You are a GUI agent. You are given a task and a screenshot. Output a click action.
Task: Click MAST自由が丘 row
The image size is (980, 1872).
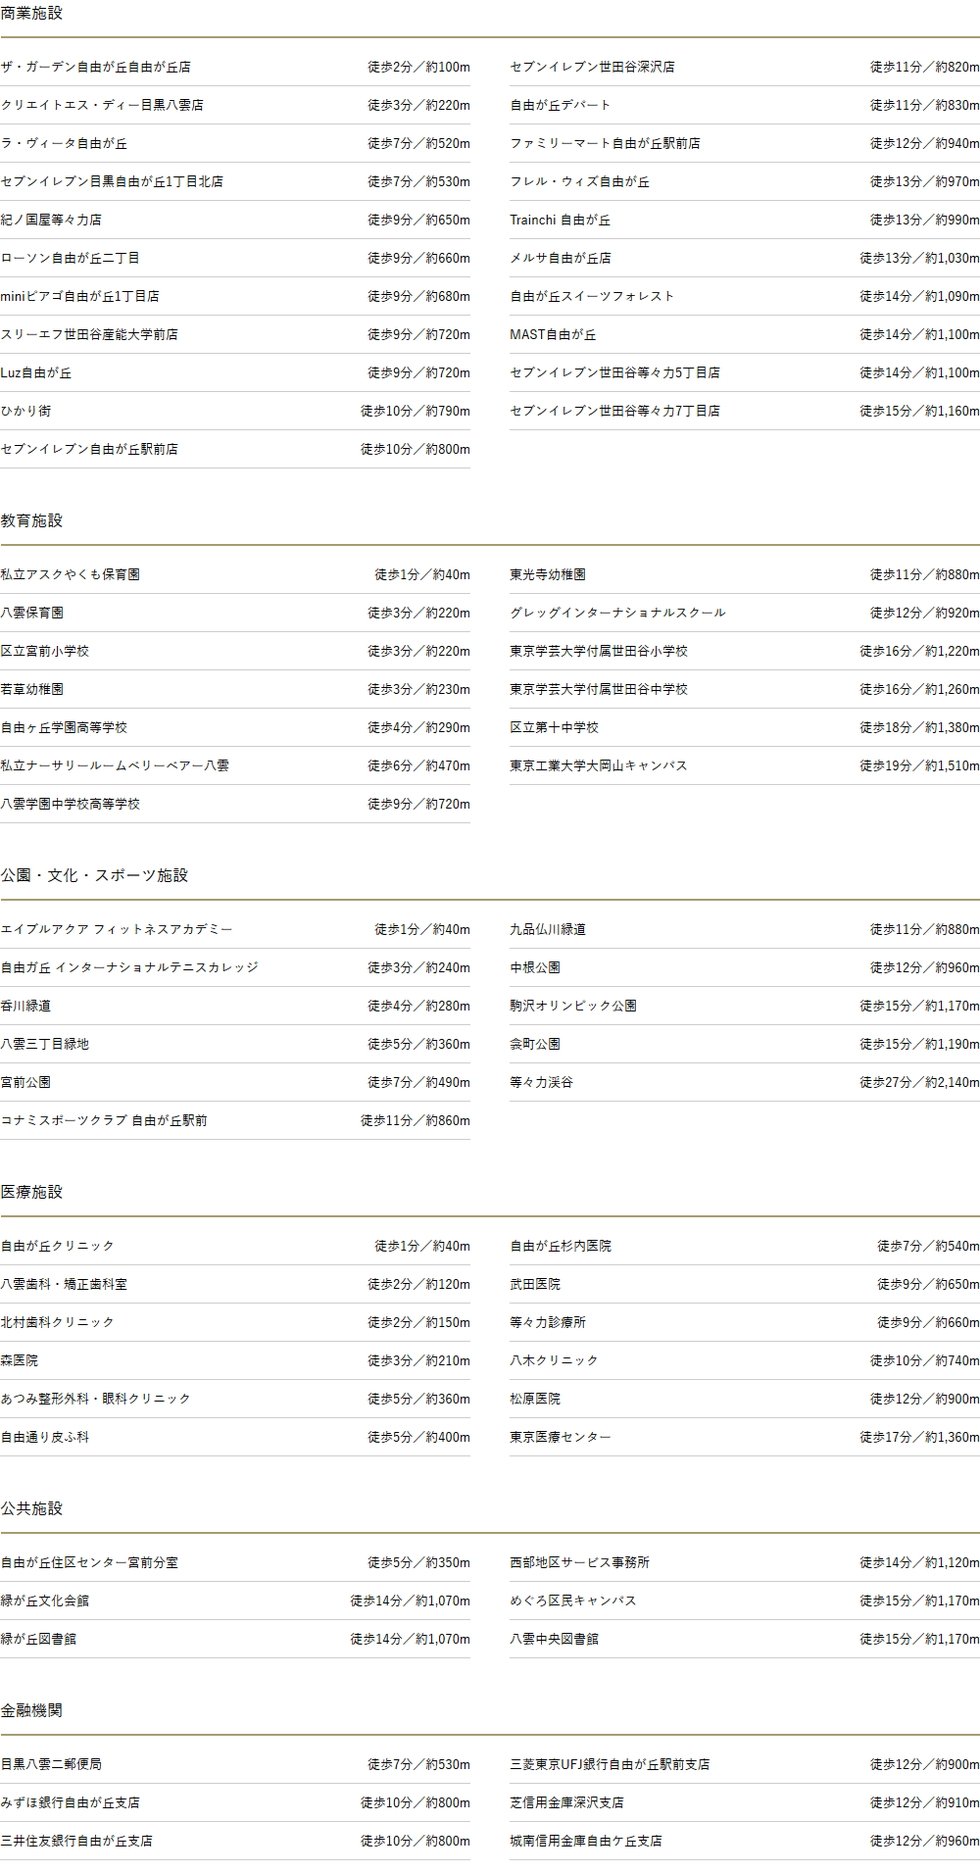point(745,334)
